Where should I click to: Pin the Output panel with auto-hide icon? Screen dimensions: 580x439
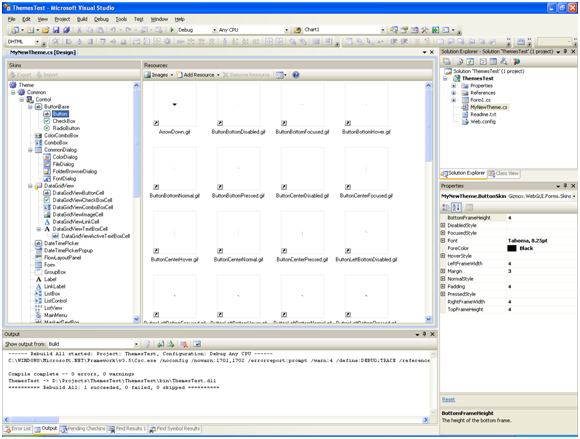pos(425,334)
